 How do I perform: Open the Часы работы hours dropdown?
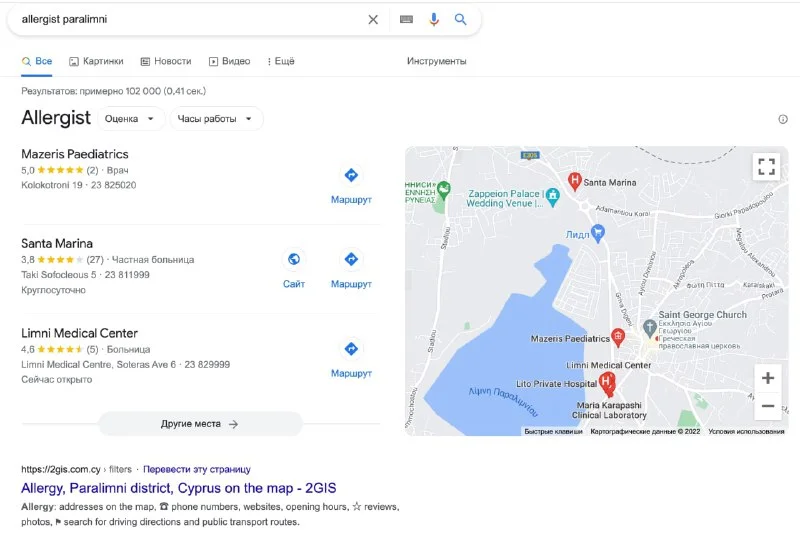click(216, 119)
